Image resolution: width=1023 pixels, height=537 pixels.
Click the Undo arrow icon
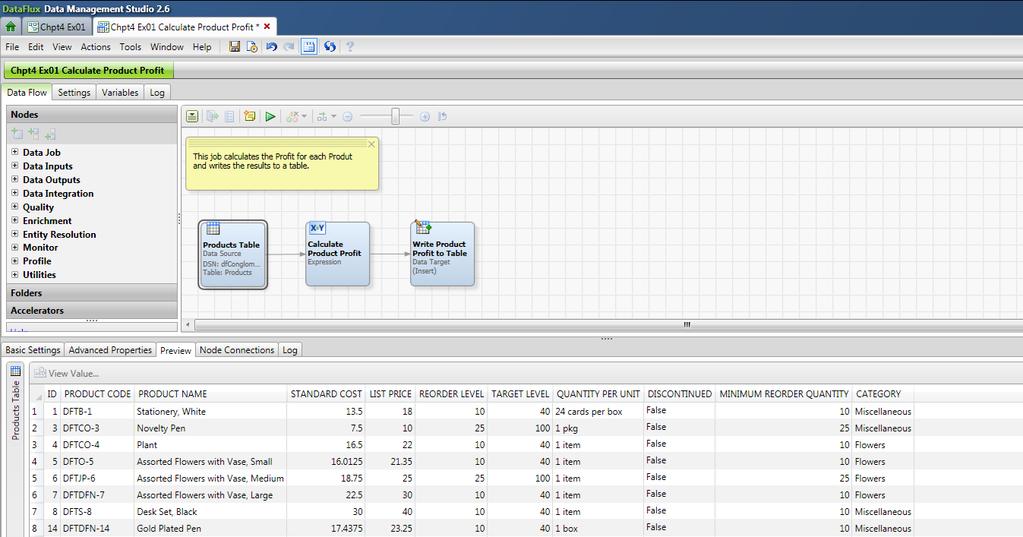[x=271, y=46]
